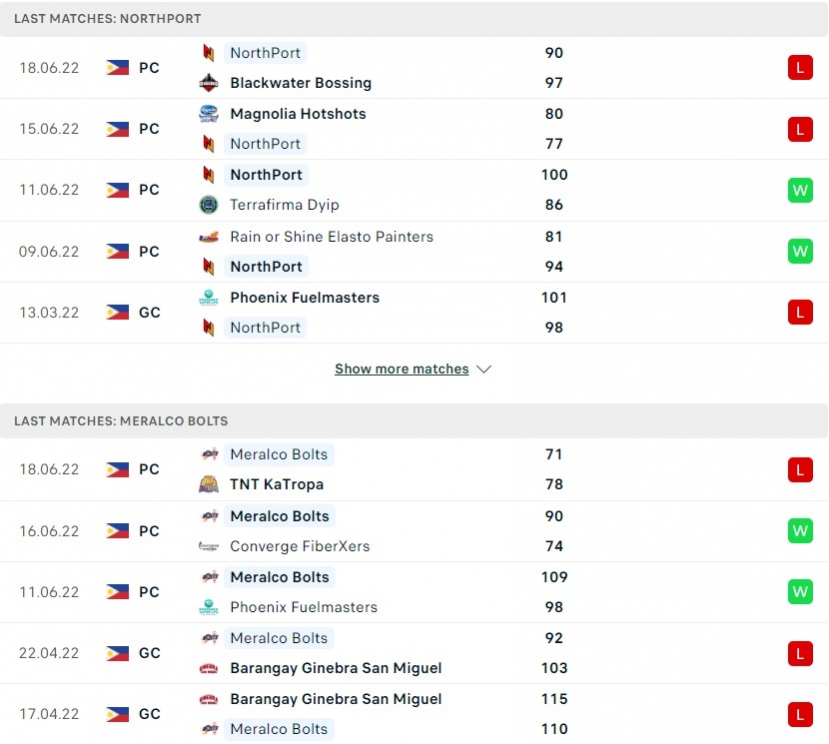Select the Last Matches: NorthPort header
The height and width of the screenshot is (744, 829).
(x=414, y=19)
